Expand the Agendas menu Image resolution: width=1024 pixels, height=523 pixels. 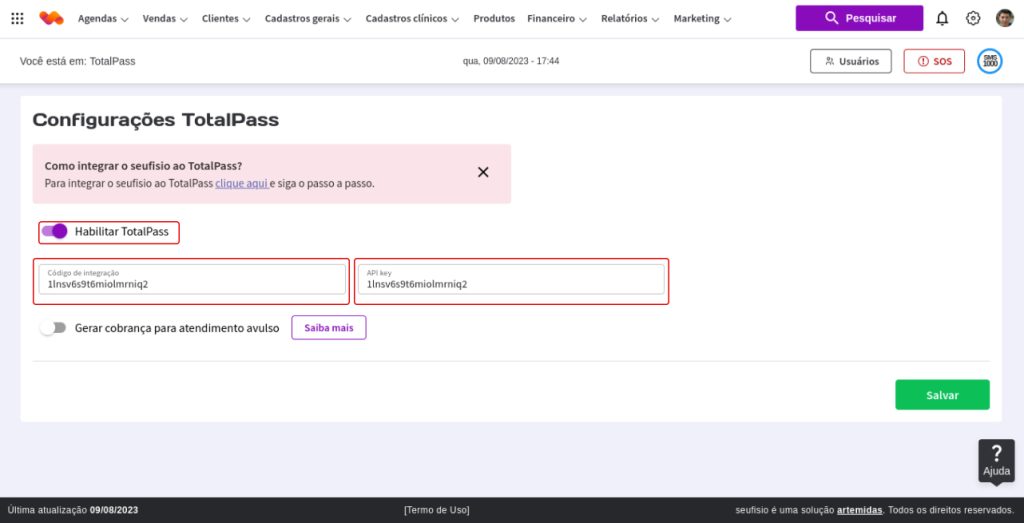[x=103, y=19]
